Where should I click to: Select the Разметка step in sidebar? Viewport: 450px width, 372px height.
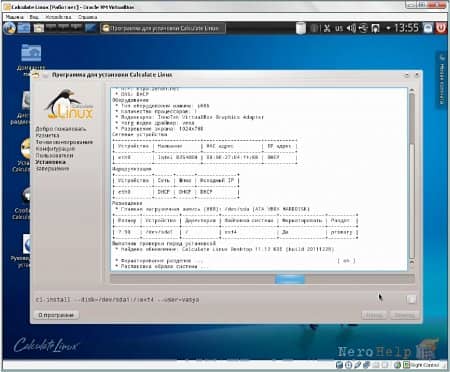[x=47, y=135]
